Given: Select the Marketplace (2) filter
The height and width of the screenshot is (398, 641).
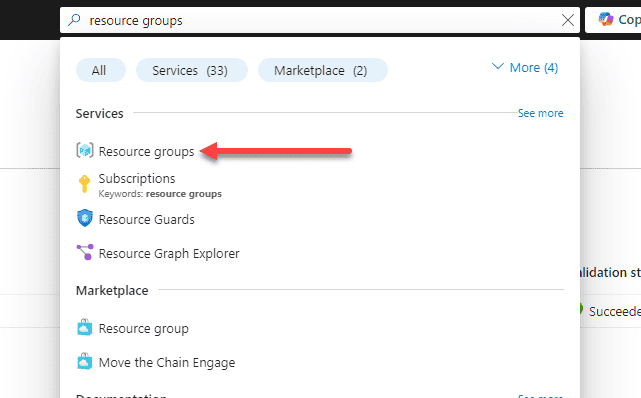Looking at the screenshot, I should point(322,70).
